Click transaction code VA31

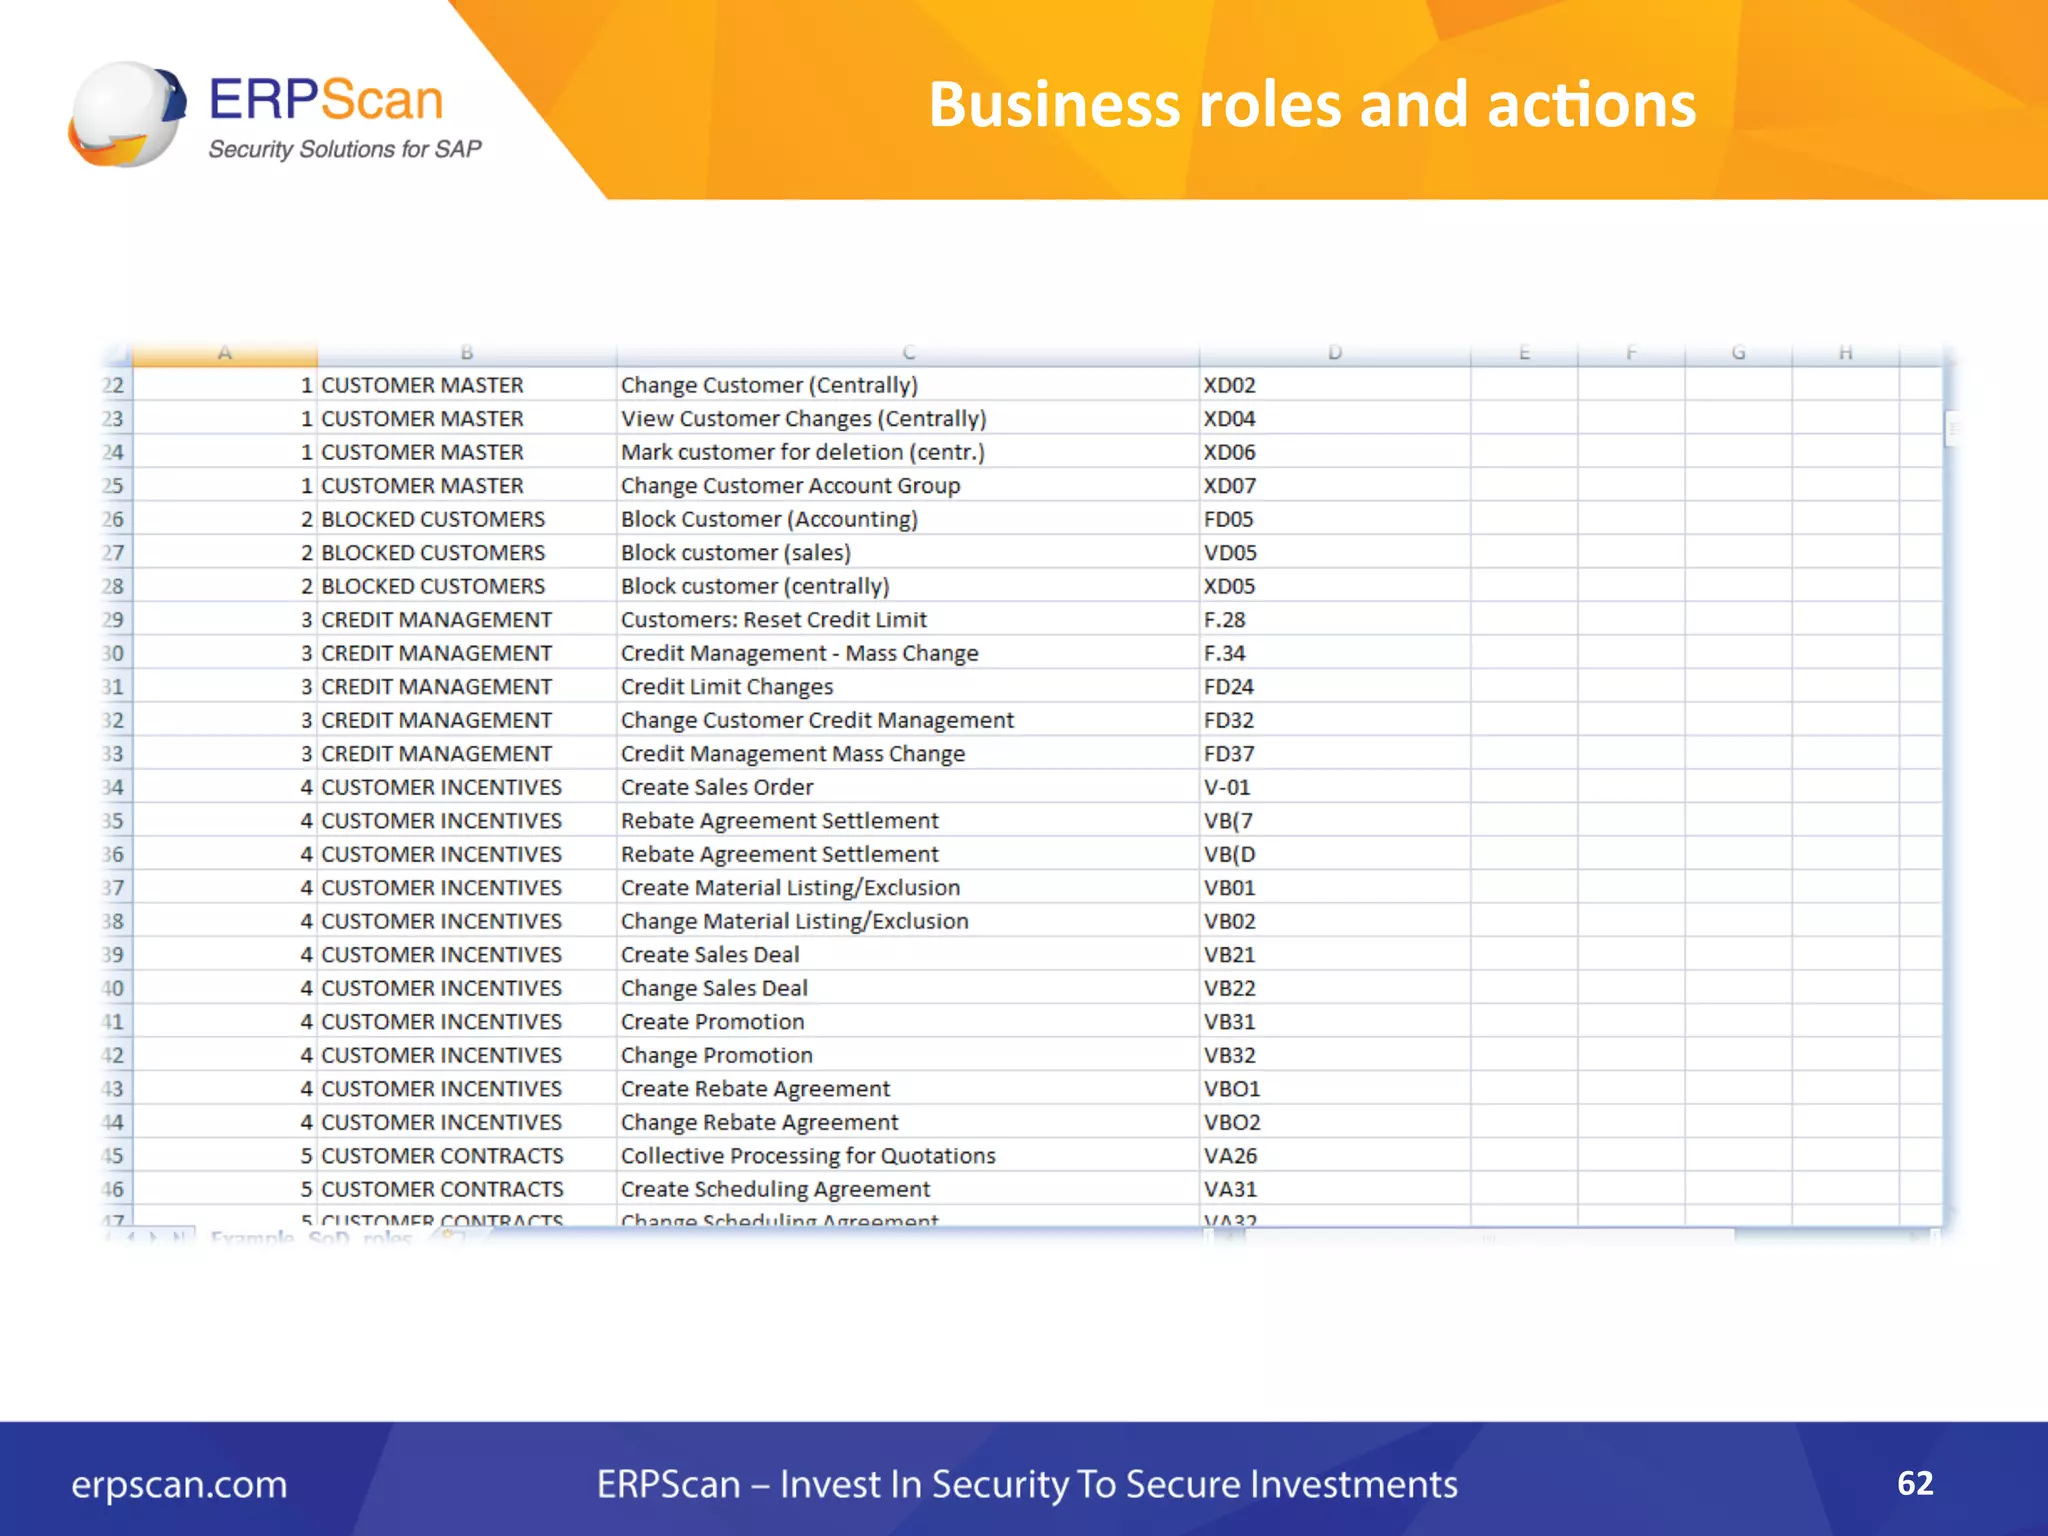(1335, 1189)
